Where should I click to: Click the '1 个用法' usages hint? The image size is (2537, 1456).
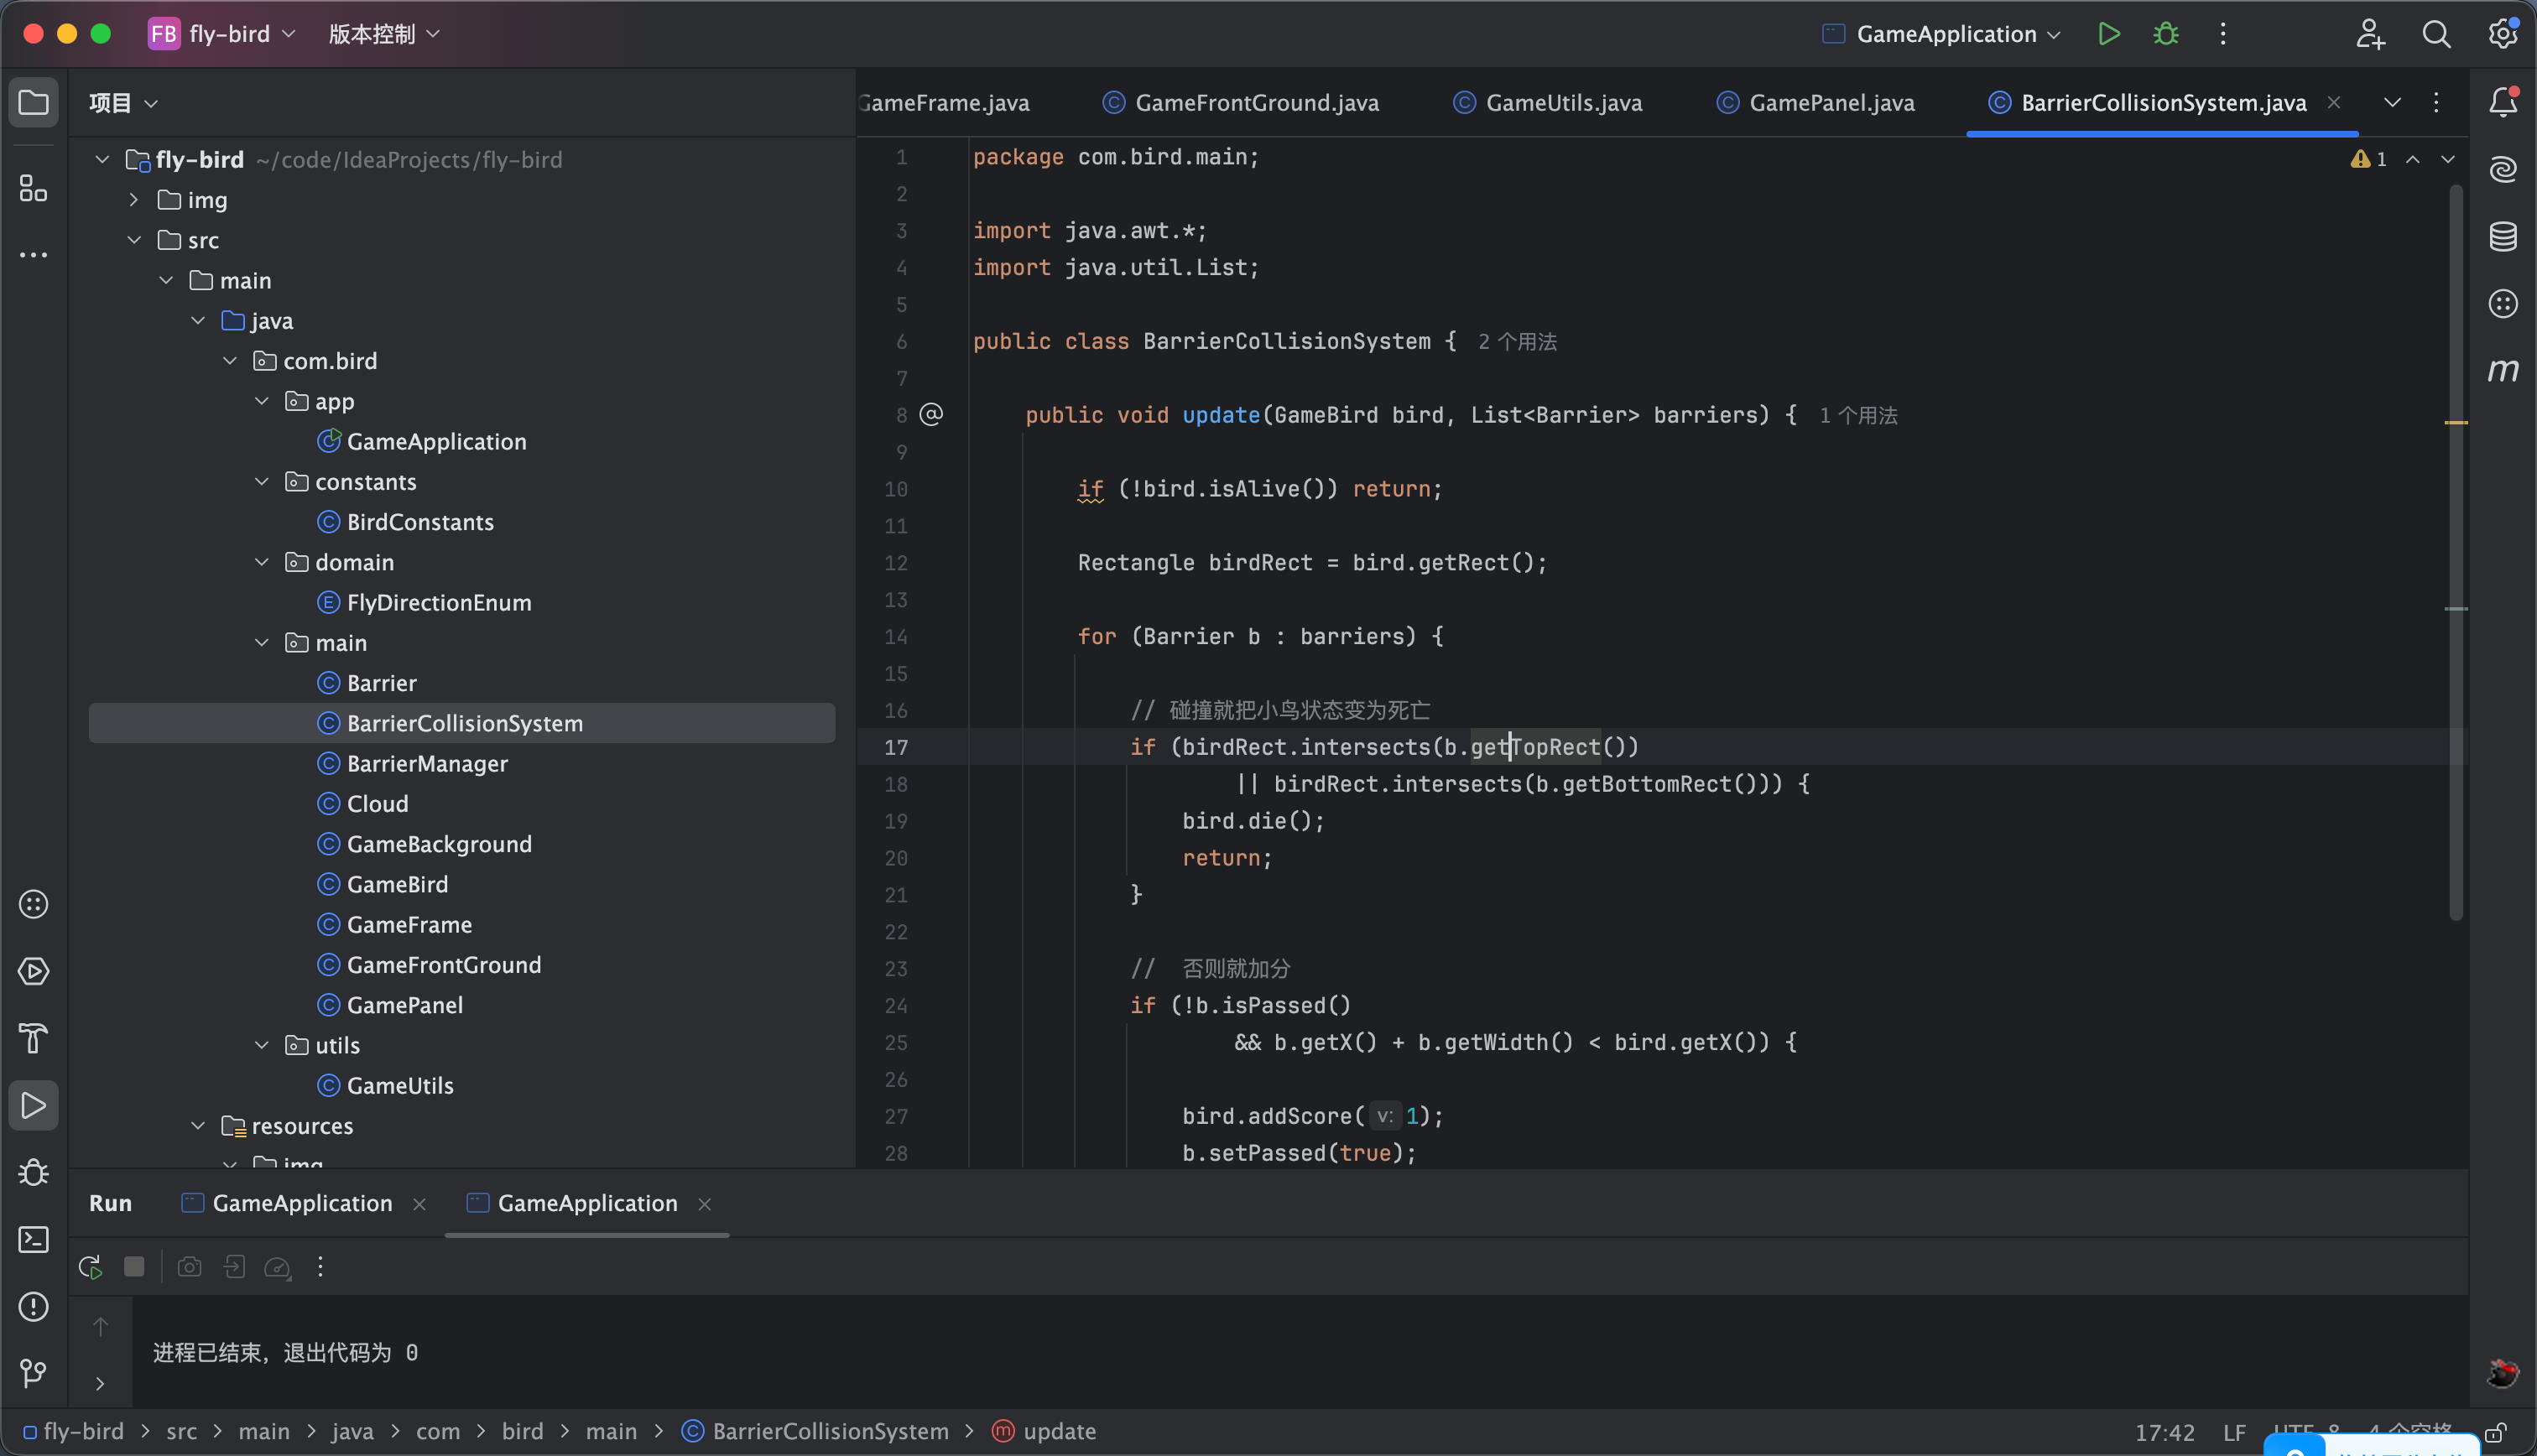click(x=1858, y=415)
